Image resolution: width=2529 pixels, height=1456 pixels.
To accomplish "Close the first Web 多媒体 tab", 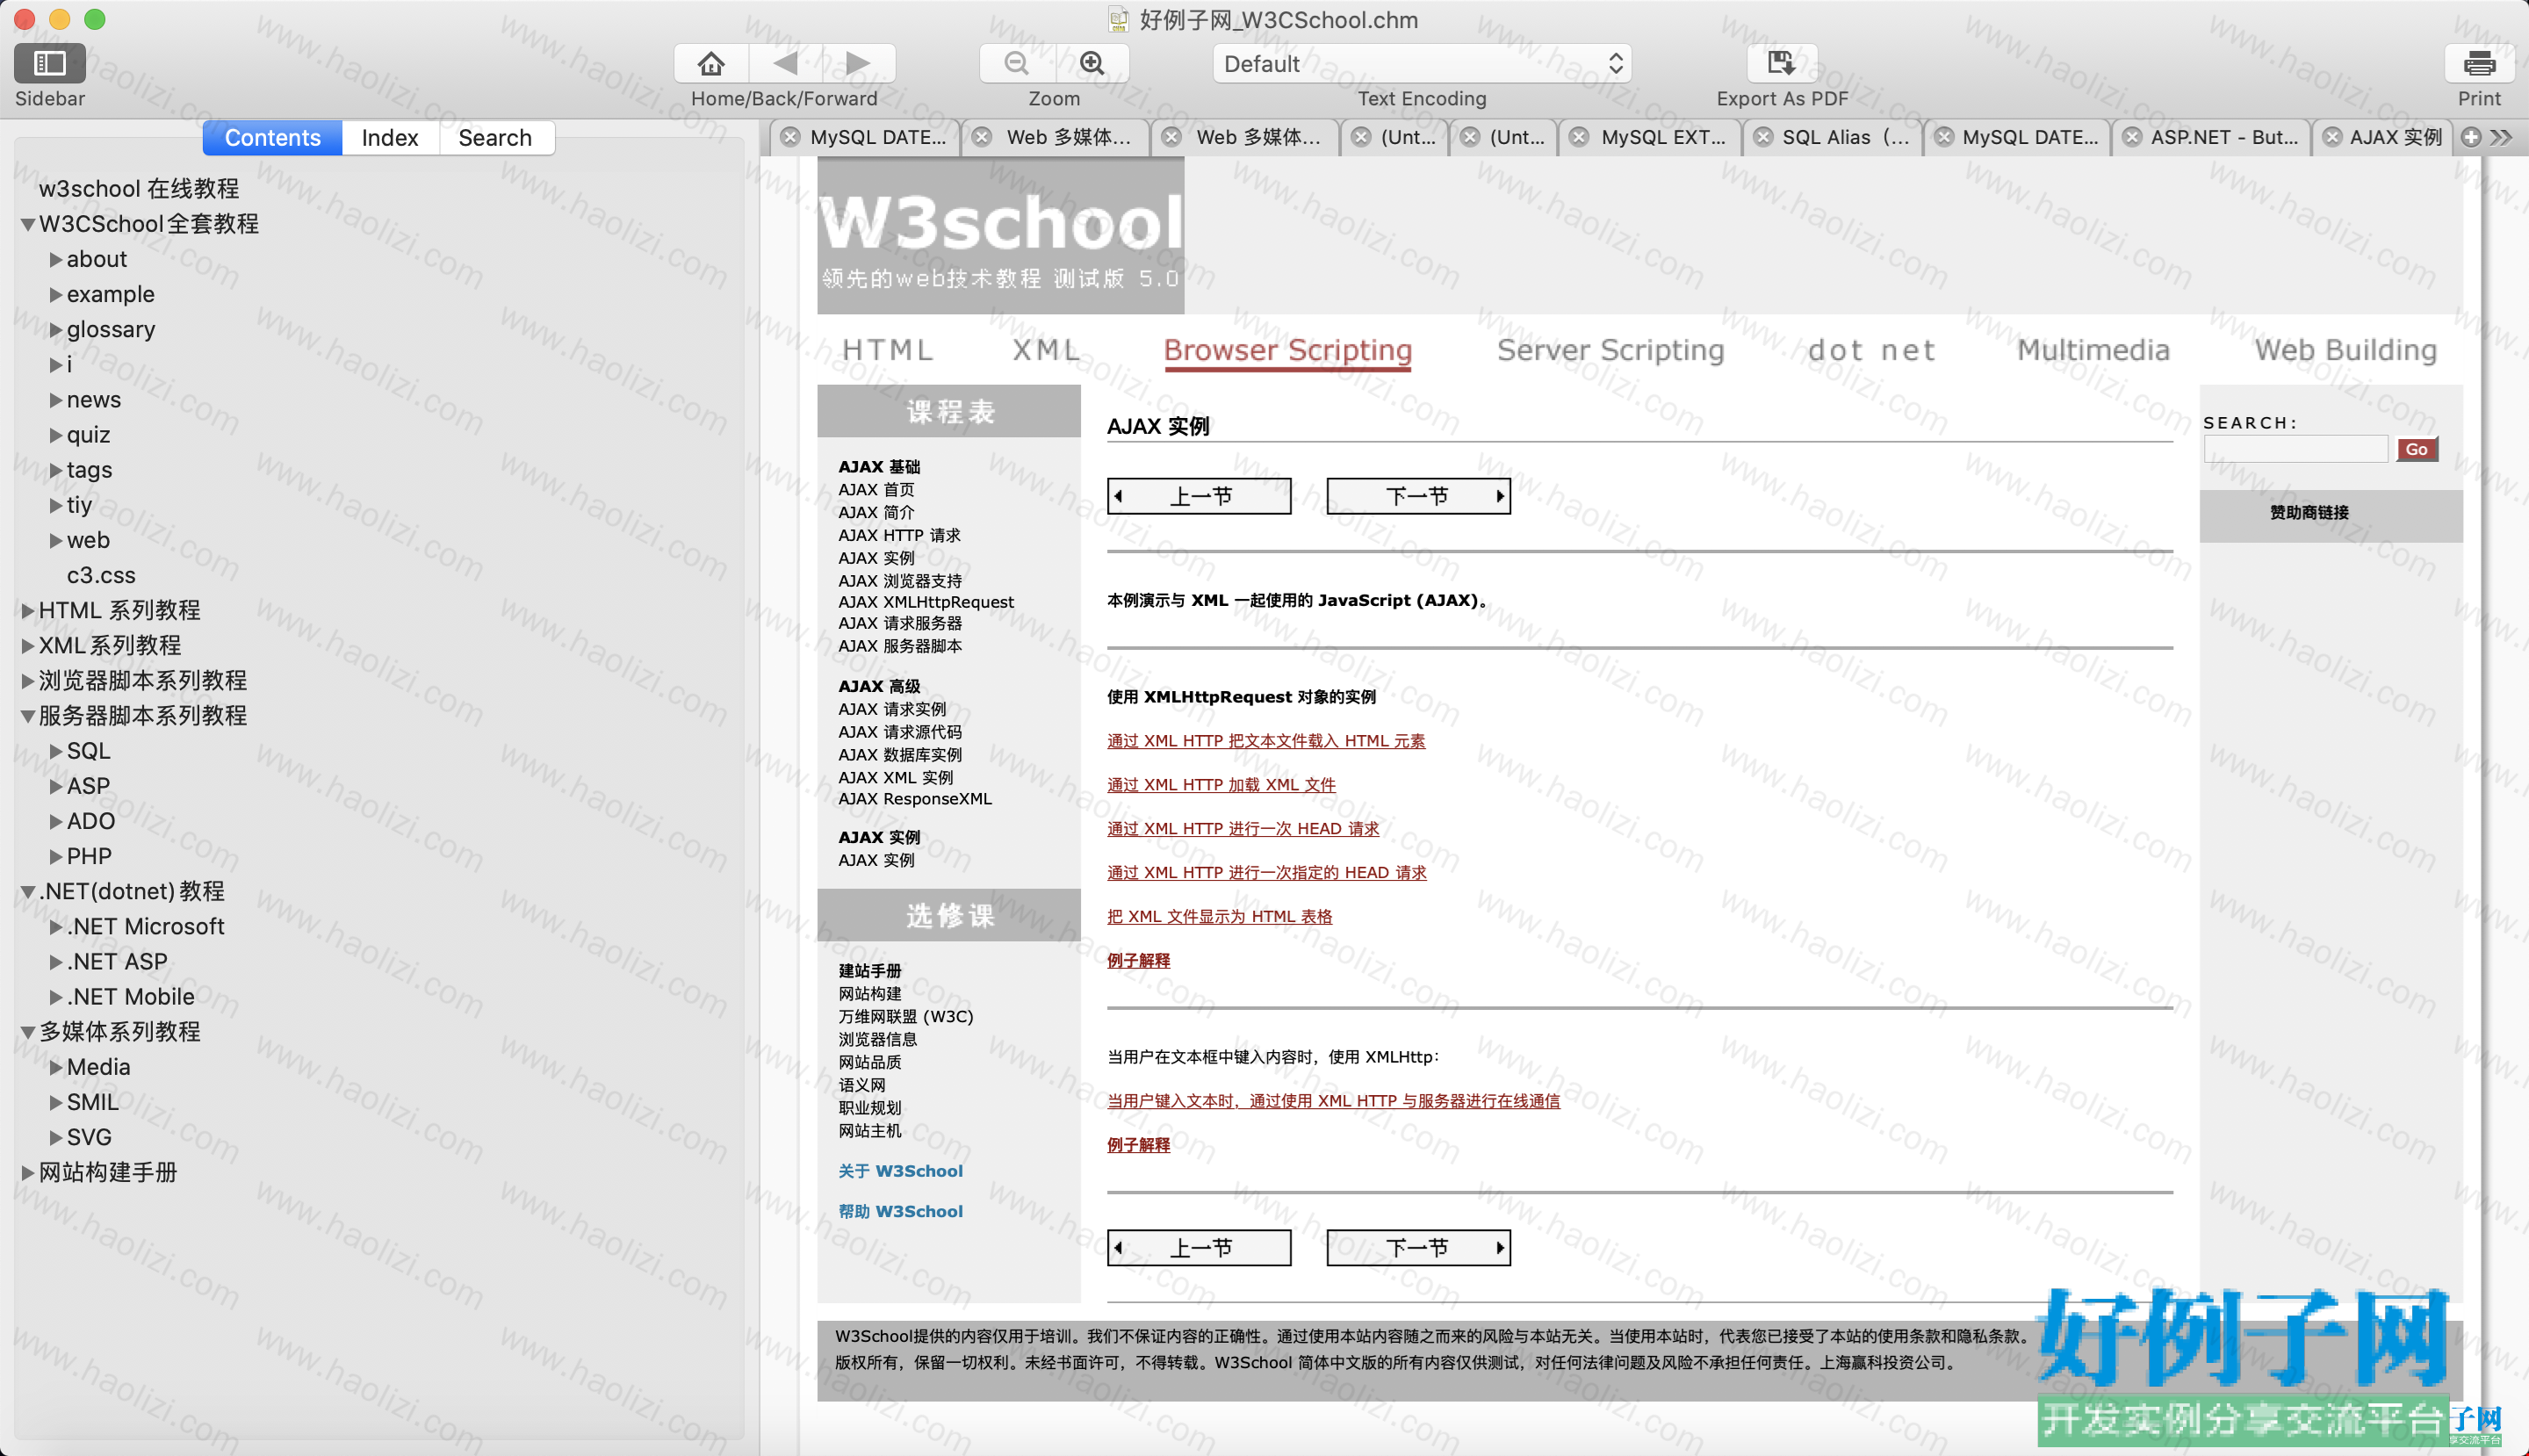I will (983, 137).
